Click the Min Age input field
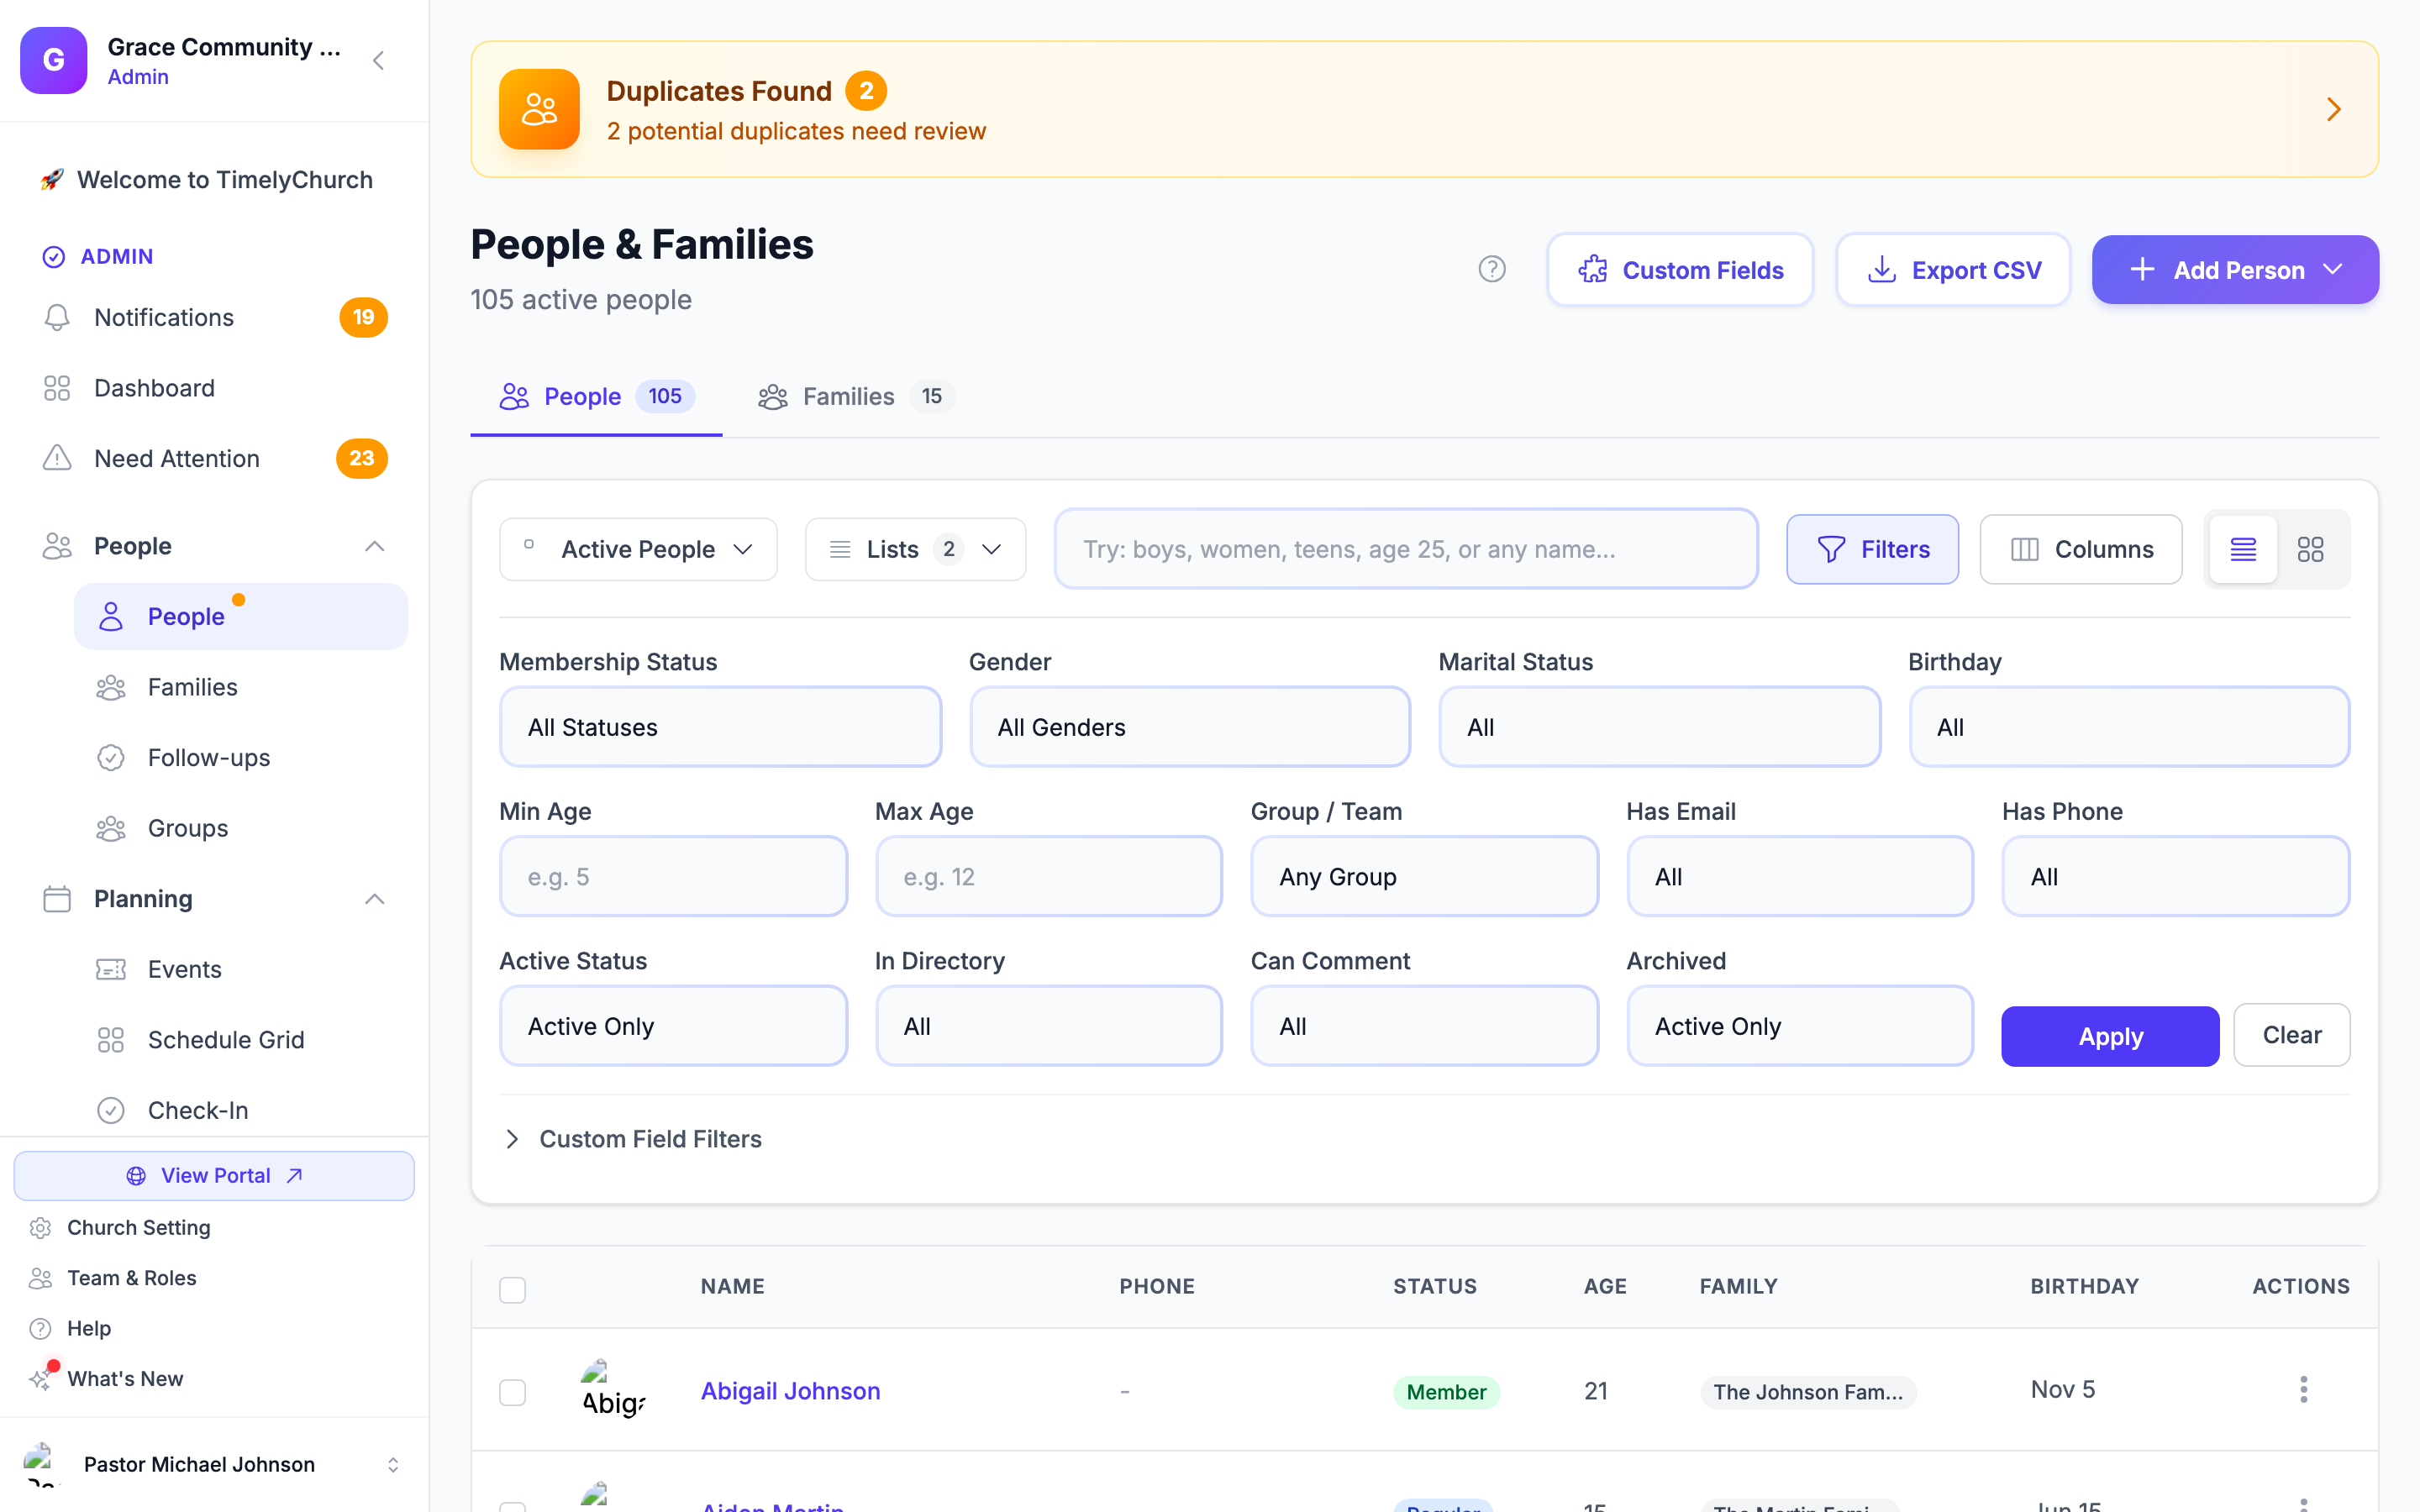This screenshot has width=2420, height=1512. click(x=673, y=877)
